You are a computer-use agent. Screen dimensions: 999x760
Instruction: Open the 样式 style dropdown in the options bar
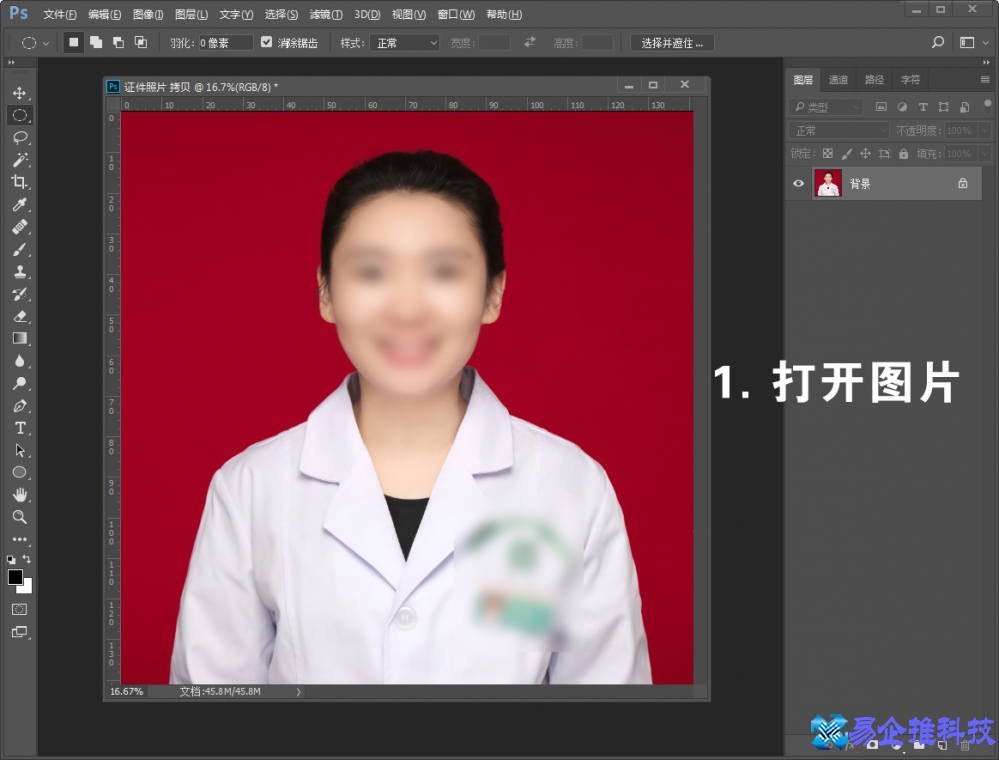point(404,42)
